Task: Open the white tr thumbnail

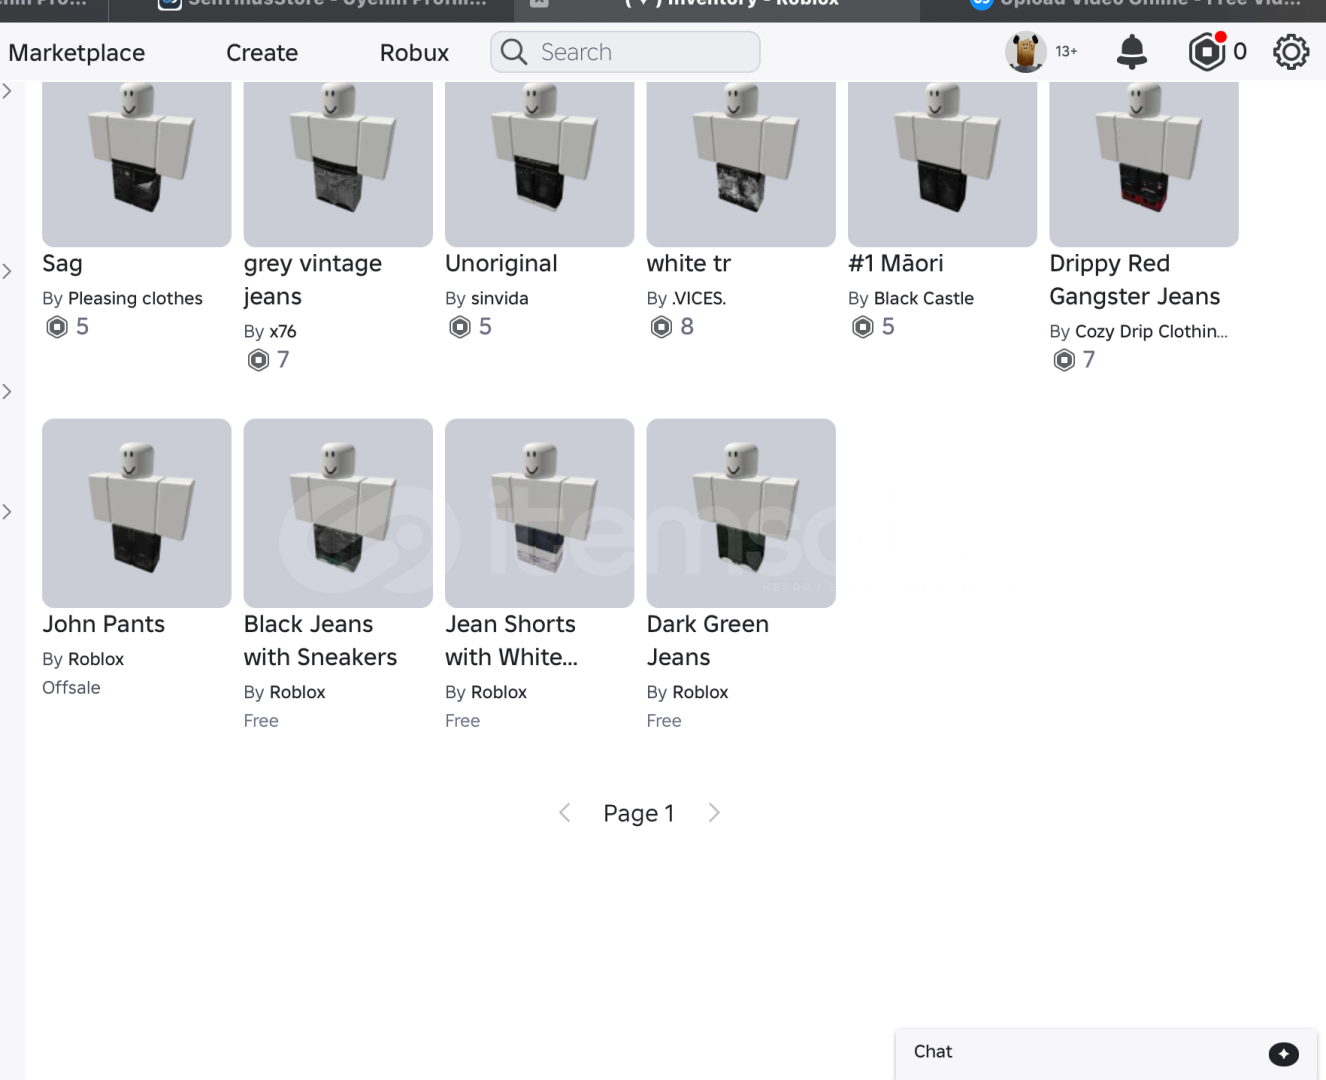Action: click(x=741, y=164)
